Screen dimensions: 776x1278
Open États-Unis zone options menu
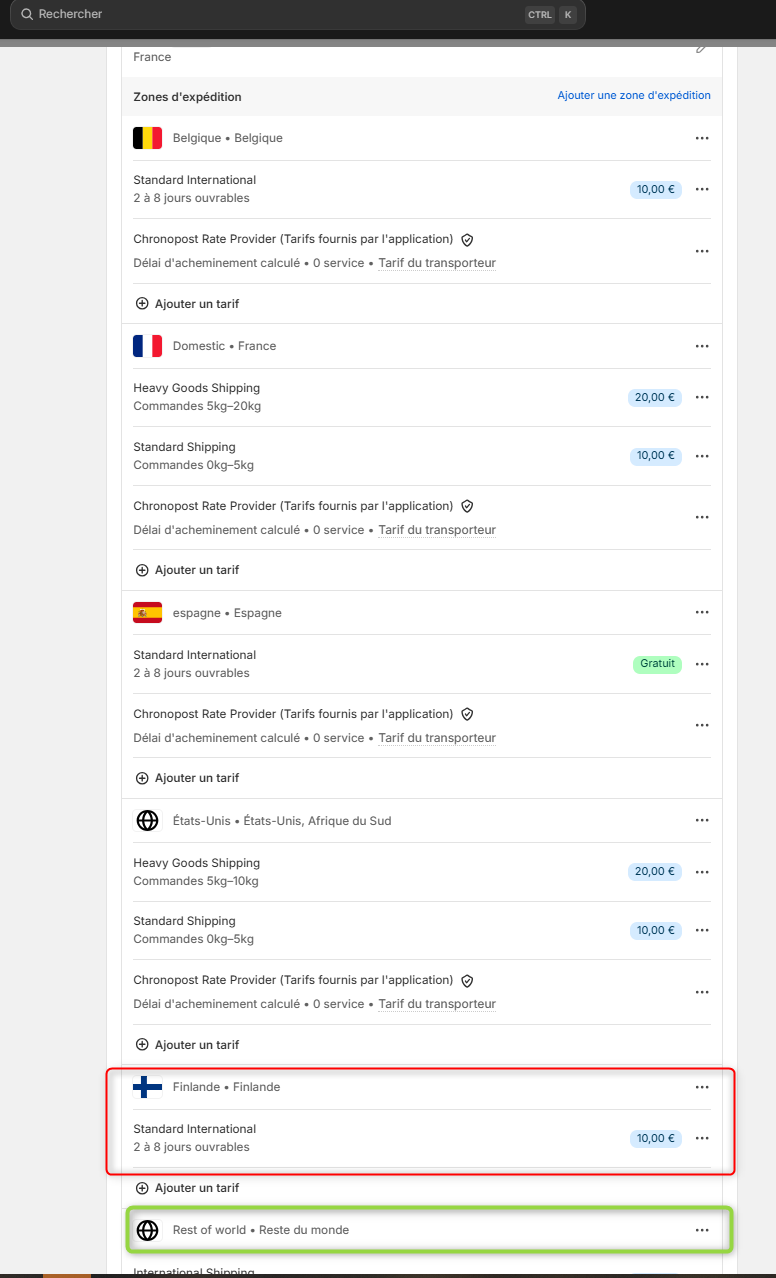[702, 821]
